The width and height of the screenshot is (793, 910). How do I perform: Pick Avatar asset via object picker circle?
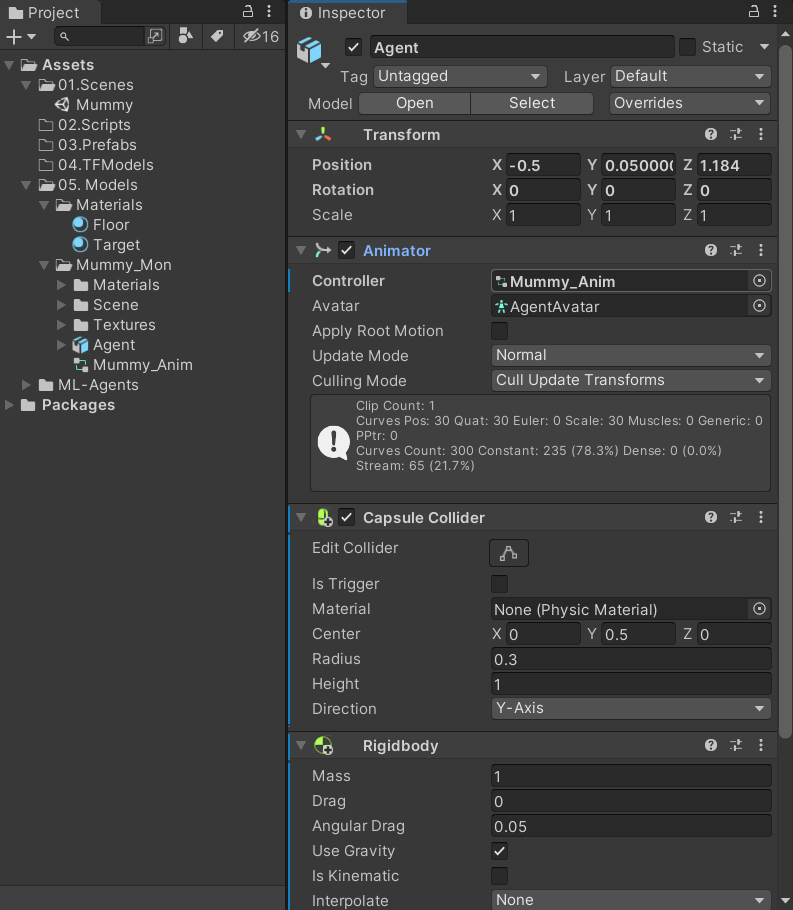[759, 306]
